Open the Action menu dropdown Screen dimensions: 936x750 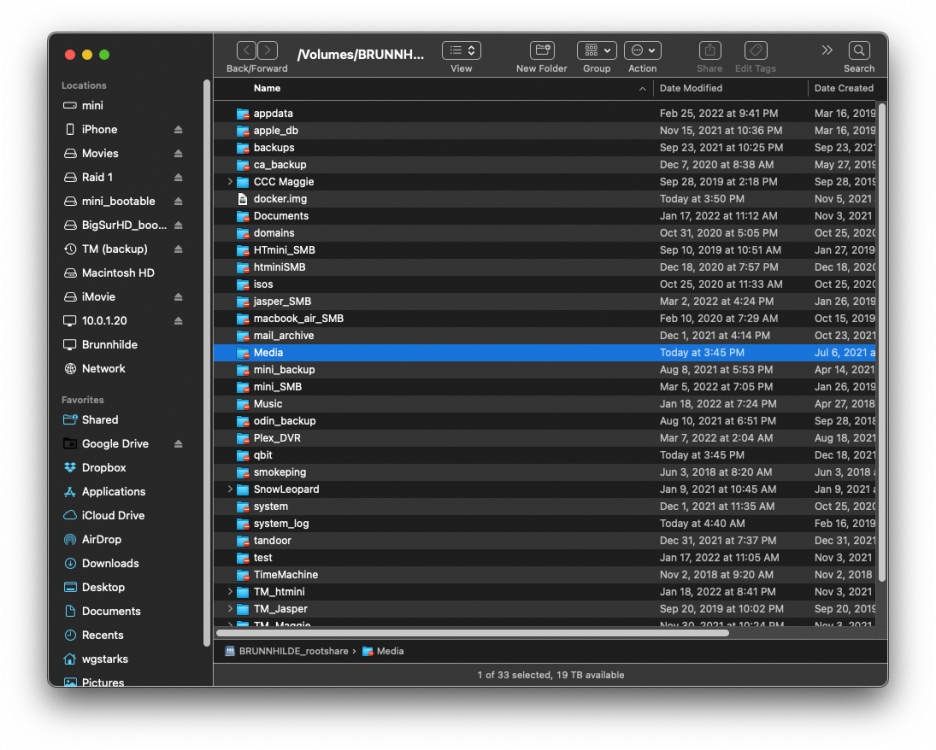(642, 51)
